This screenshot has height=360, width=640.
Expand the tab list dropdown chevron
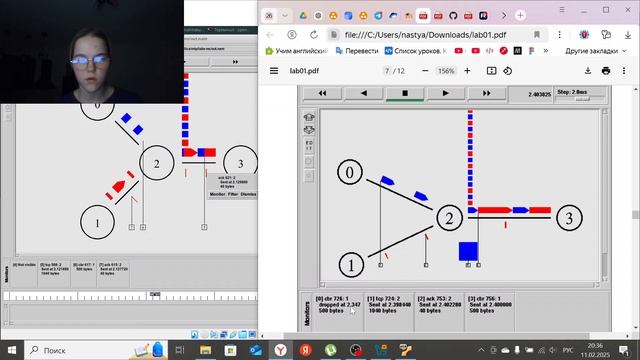285,16
